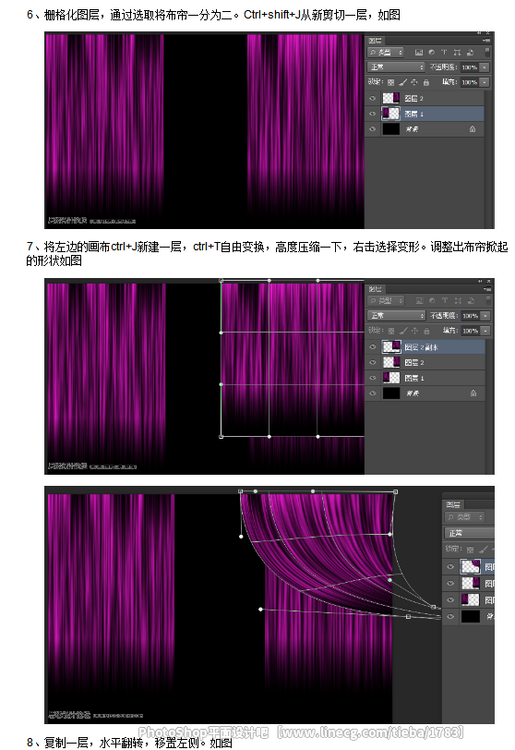Lock transparent pixels in 图层 2 副本 panel
Viewport: 515px width, 750px height.
click(x=391, y=331)
